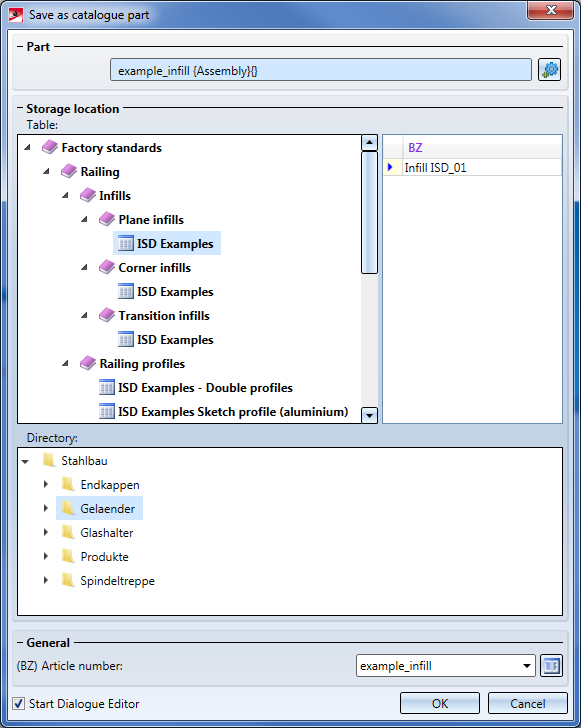Click the OK button
Screen dimensions: 581x728
pos(440,703)
